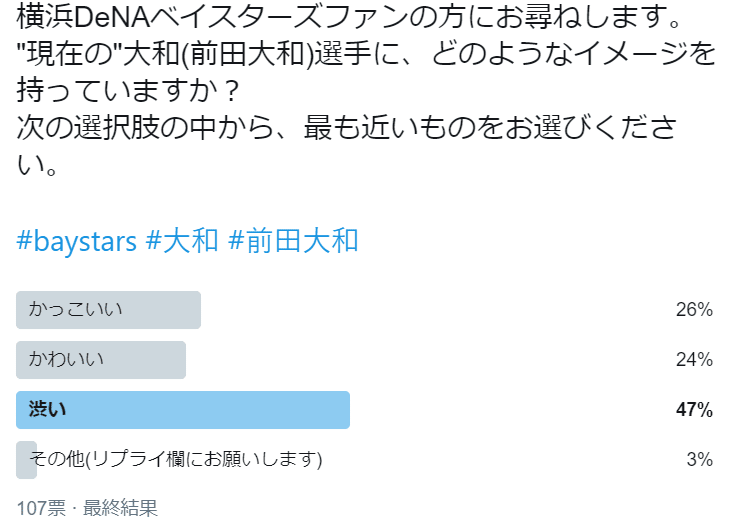
Task: Open the #前田大和 hashtag link
Action: (x=293, y=241)
